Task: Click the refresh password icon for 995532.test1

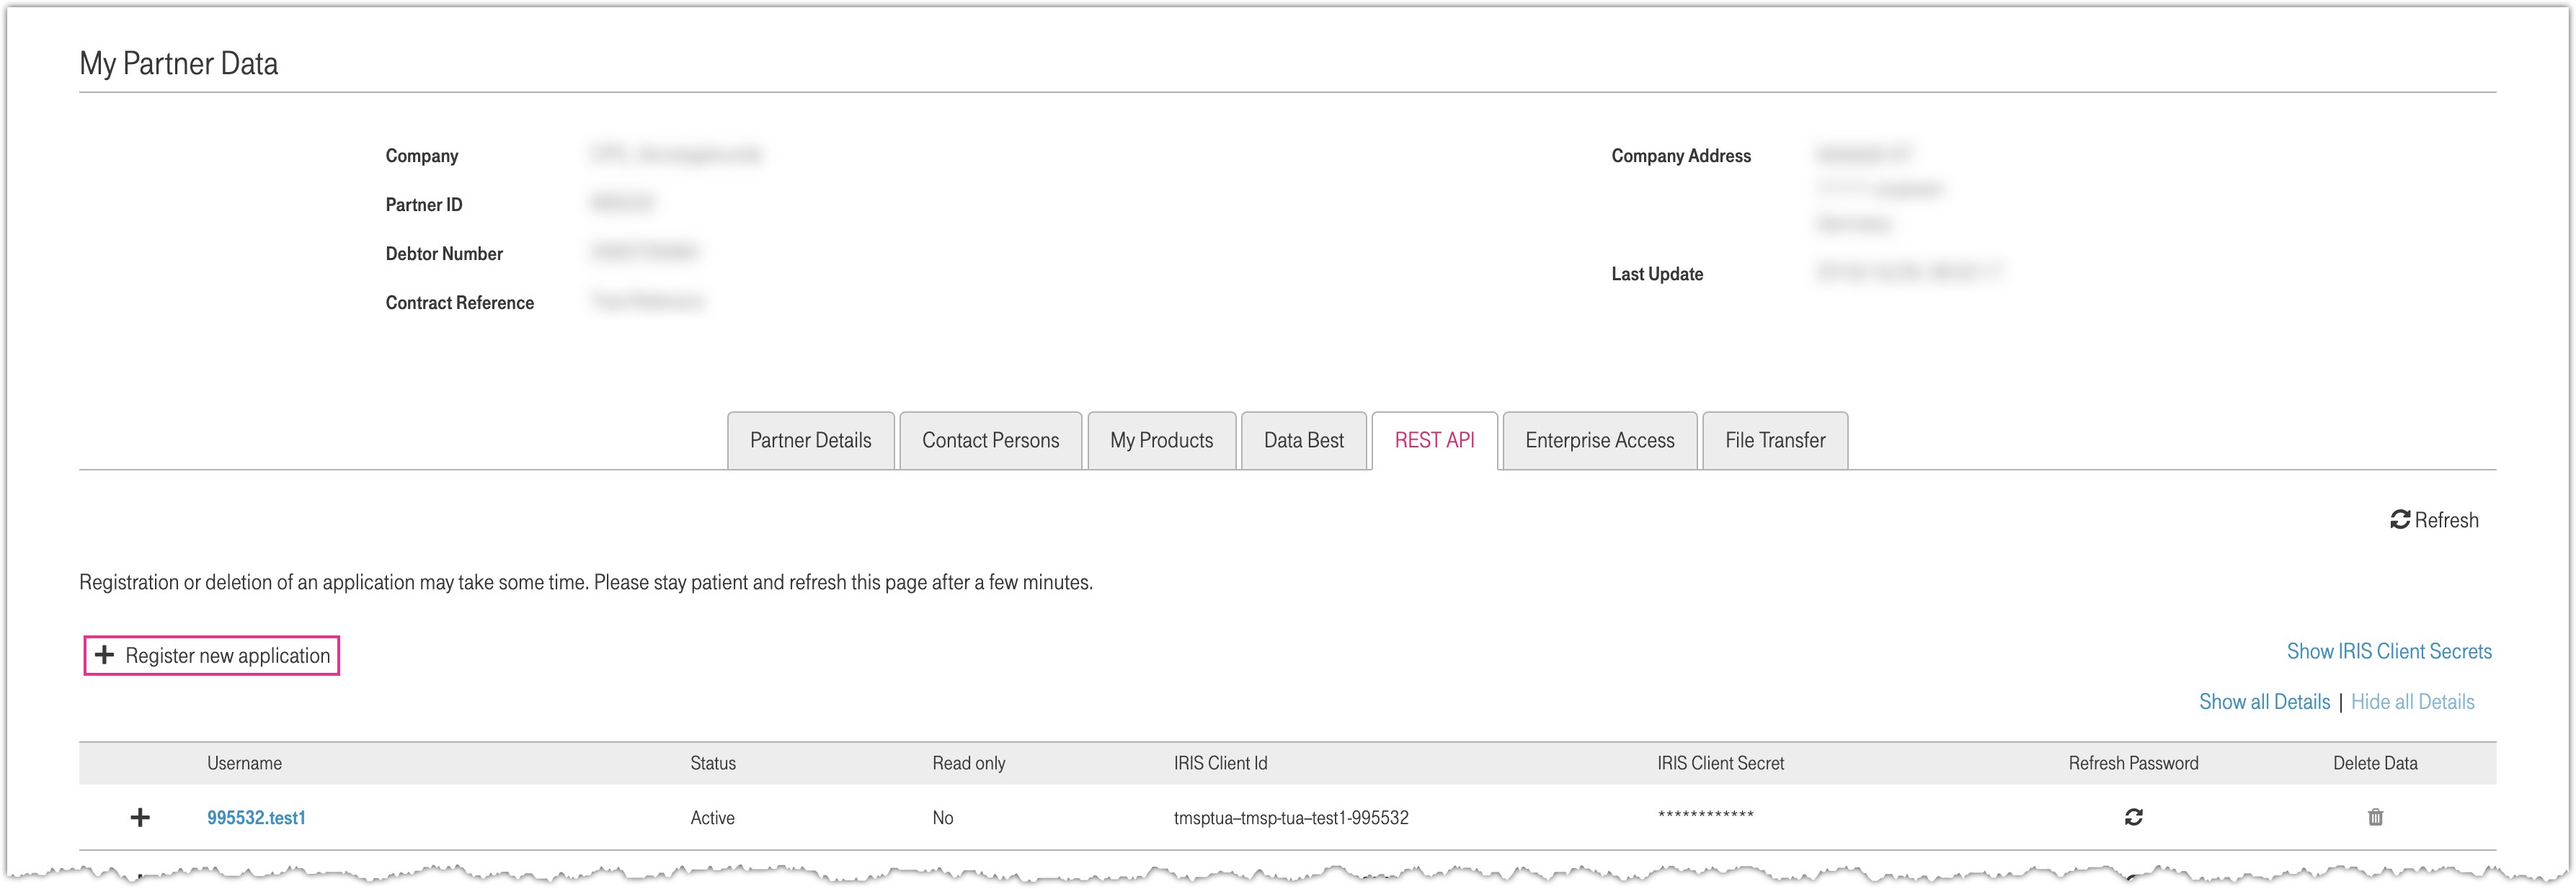Action: point(2133,817)
